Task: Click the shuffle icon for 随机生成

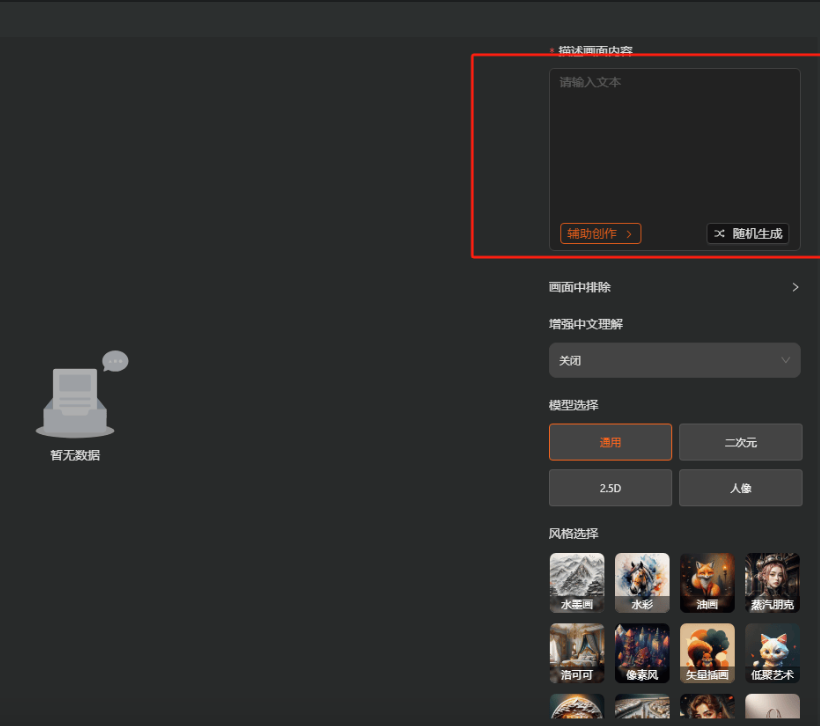Action: point(720,234)
